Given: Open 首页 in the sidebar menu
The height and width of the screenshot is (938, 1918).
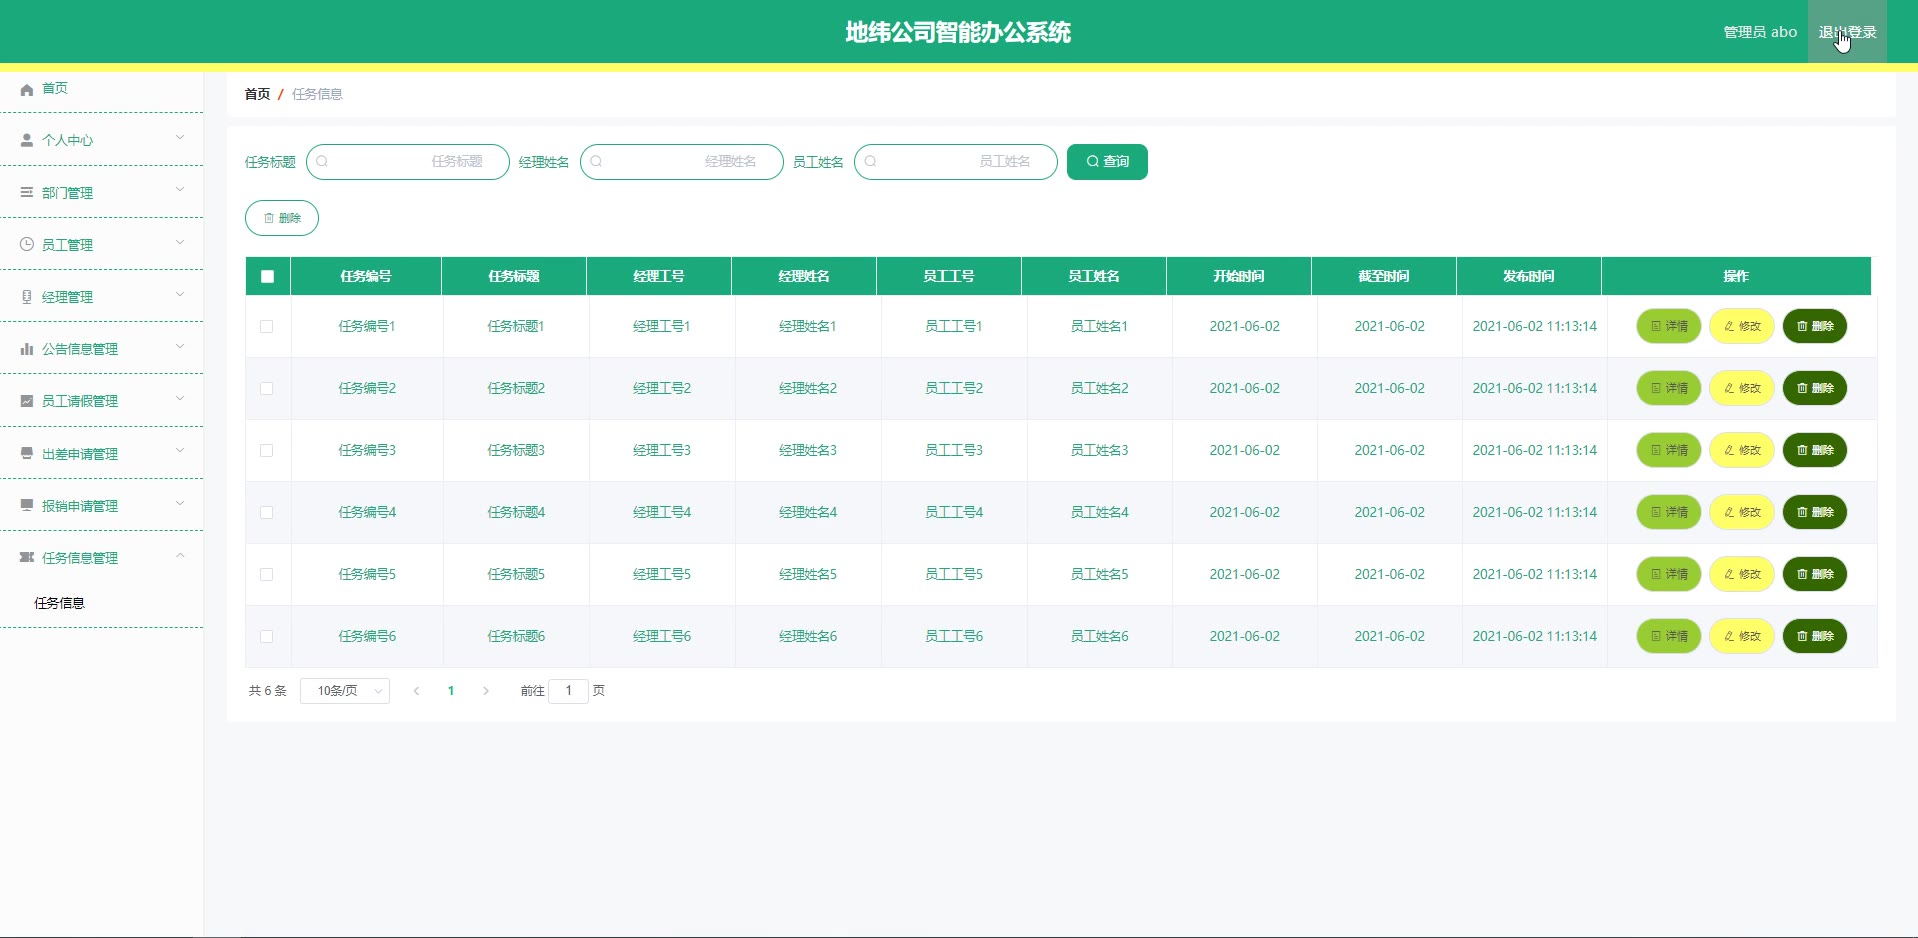Looking at the screenshot, I should pos(55,89).
